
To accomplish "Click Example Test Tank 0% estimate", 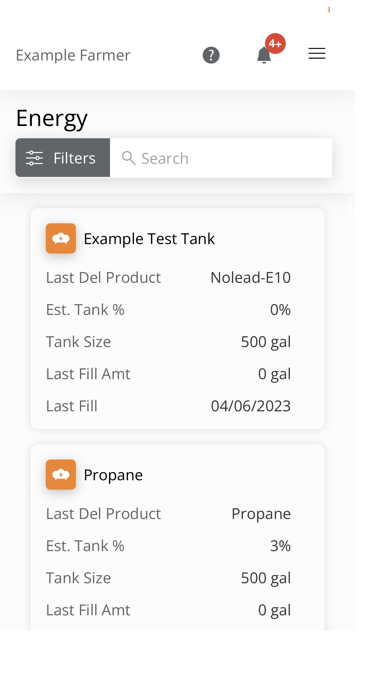I will pos(281,309).
